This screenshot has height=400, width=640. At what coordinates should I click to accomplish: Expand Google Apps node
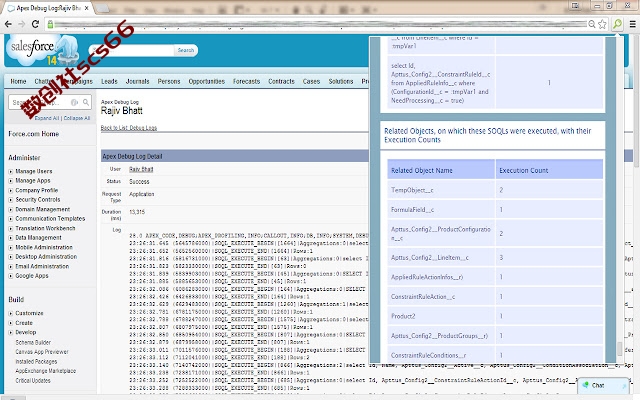pyautogui.click(x=11, y=276)
